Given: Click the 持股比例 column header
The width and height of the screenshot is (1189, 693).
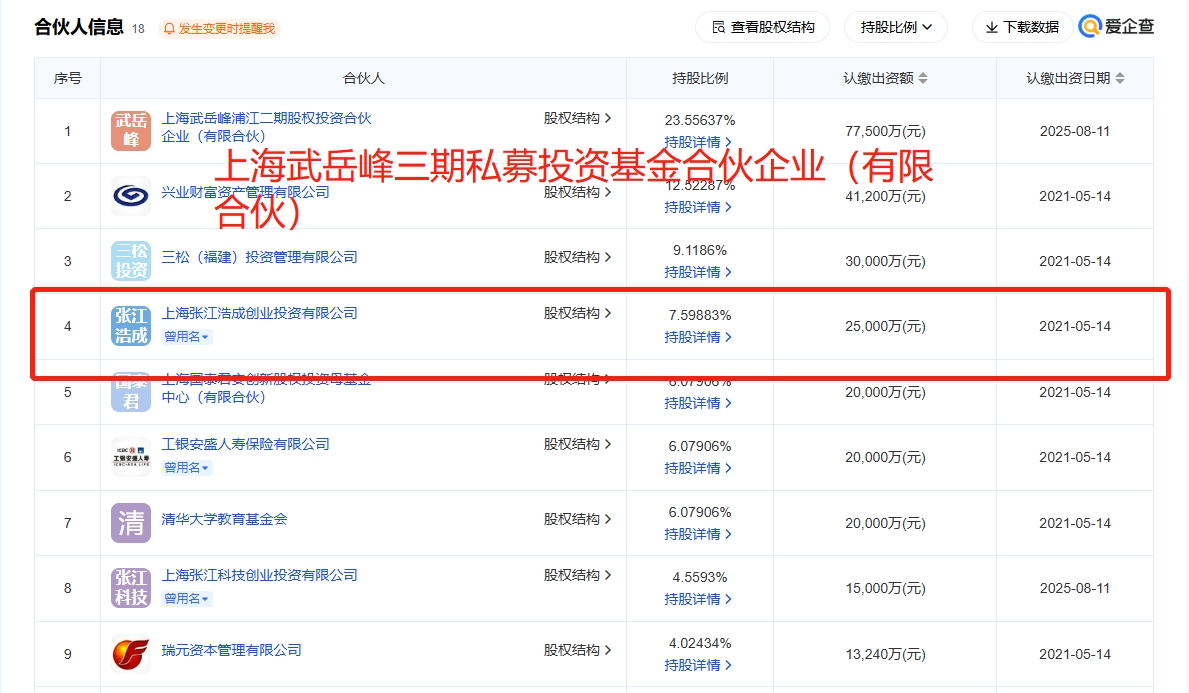Looking at the screenshot, I should [x=700, y=78].
